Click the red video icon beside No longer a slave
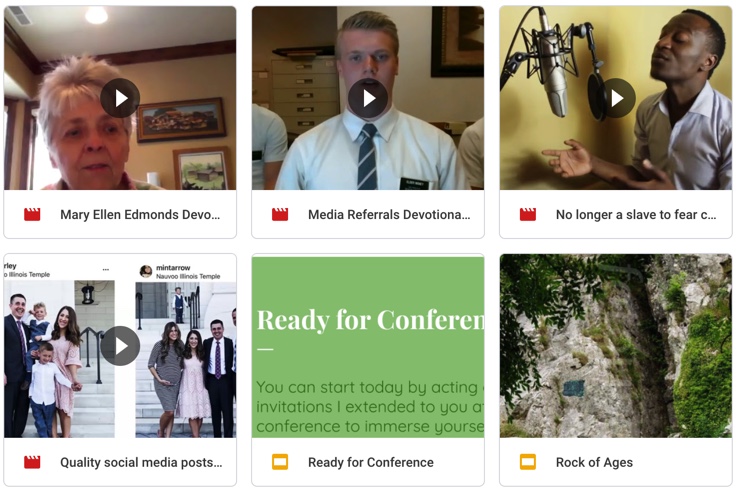 pos(528,215)
